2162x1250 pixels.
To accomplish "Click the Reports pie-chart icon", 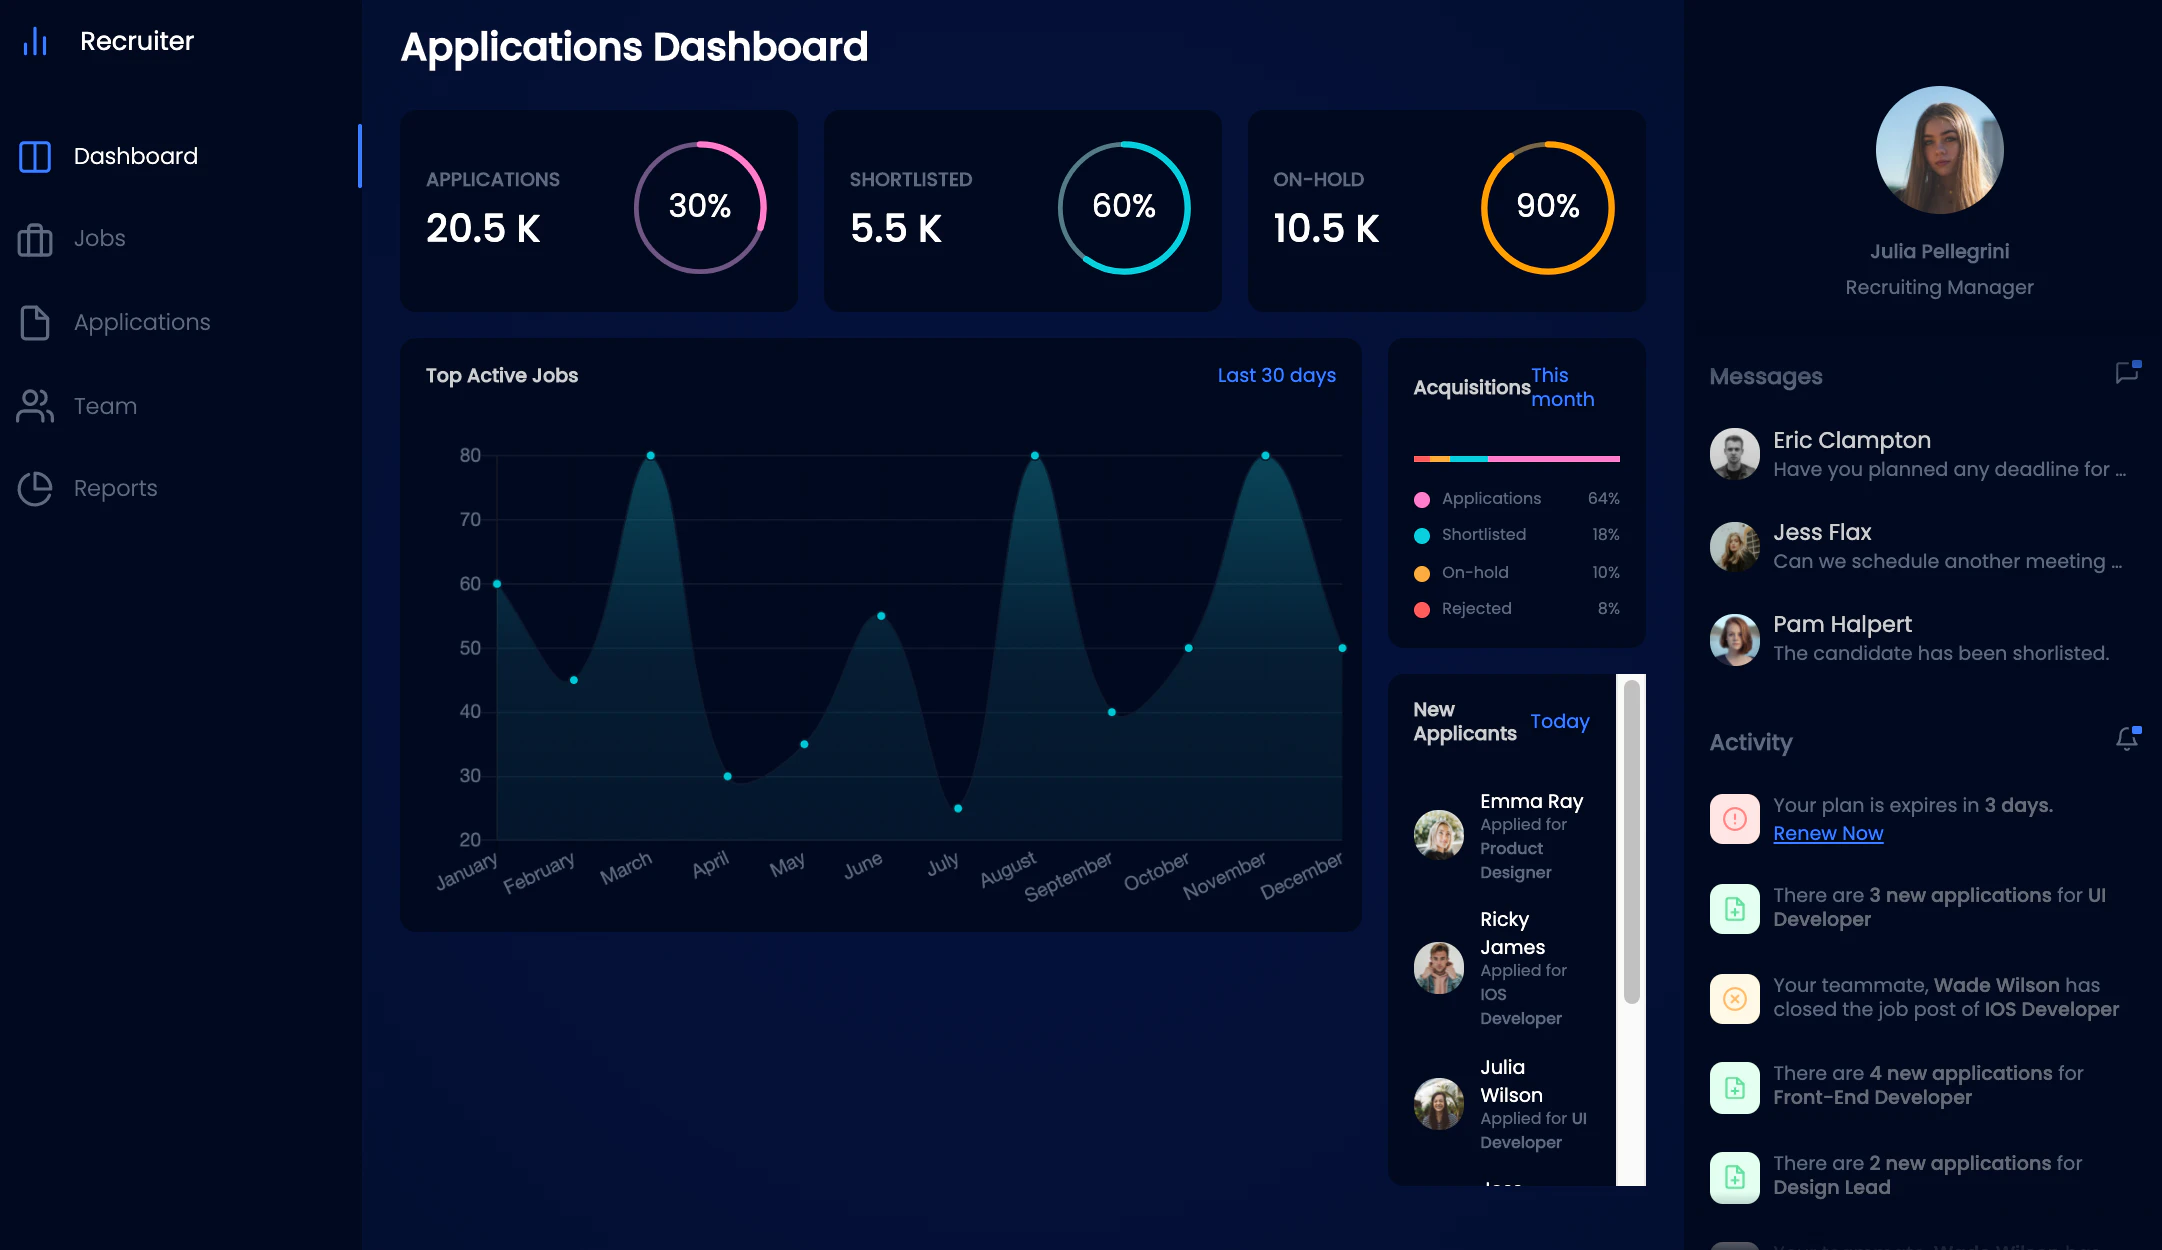I will (x=35, y=488).
